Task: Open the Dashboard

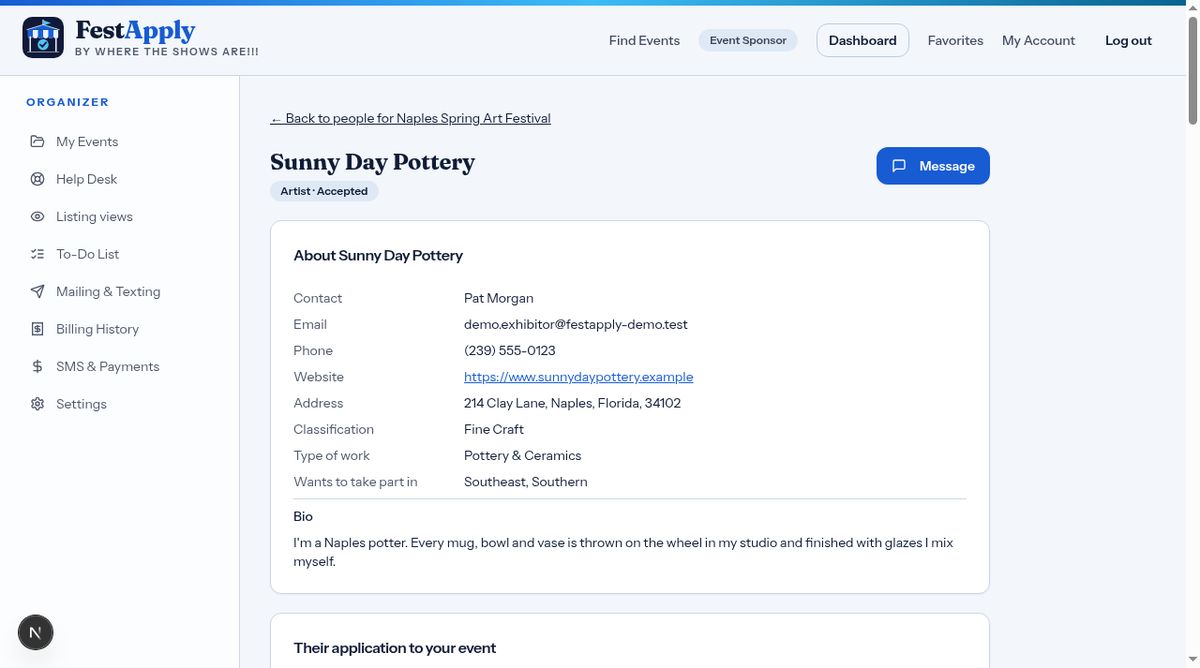Action: 863,40
